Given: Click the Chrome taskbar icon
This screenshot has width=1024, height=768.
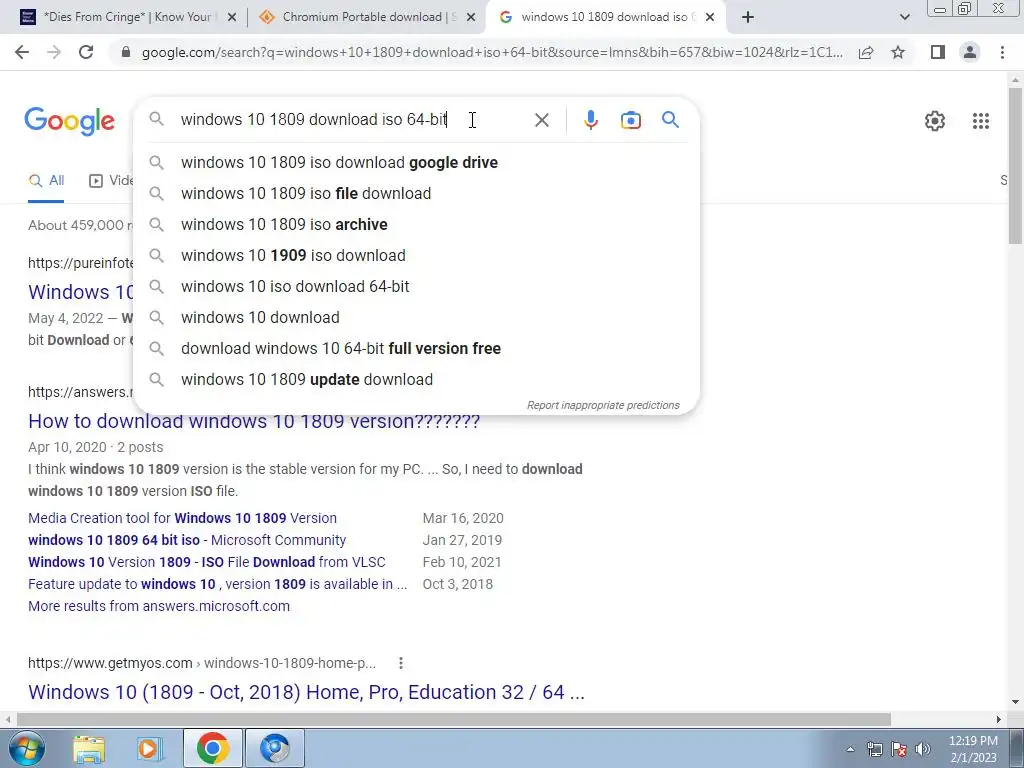Looking at the screenshot, I should [212, 748].
